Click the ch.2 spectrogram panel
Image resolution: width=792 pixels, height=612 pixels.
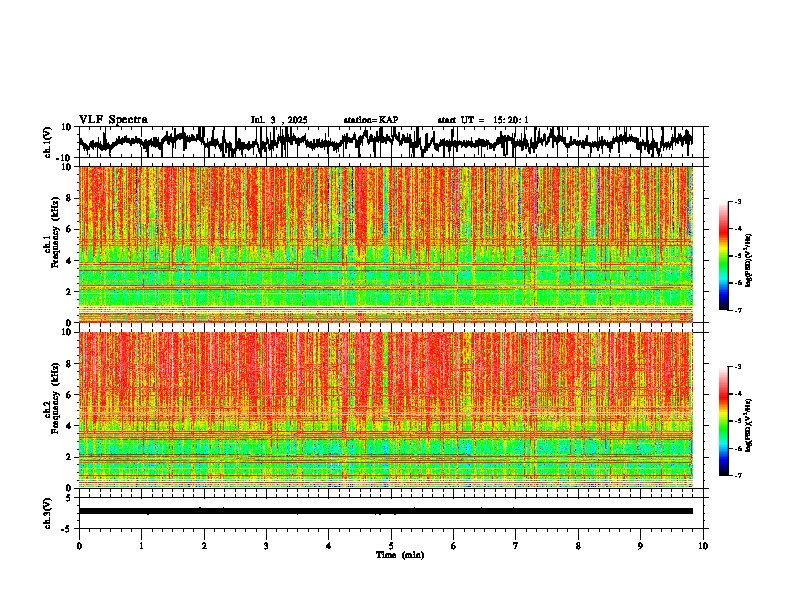[385, 410]
